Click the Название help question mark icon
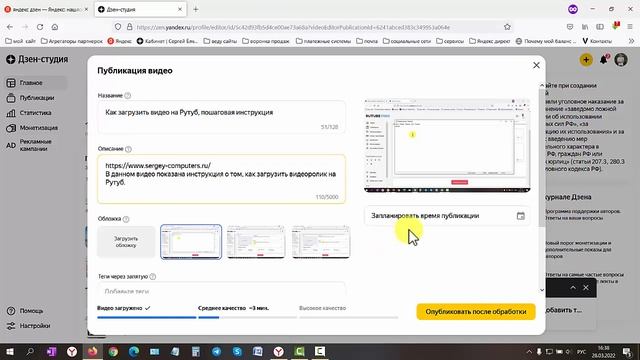Viewport: 640px width, 360px height. click(x=128, y=96)
